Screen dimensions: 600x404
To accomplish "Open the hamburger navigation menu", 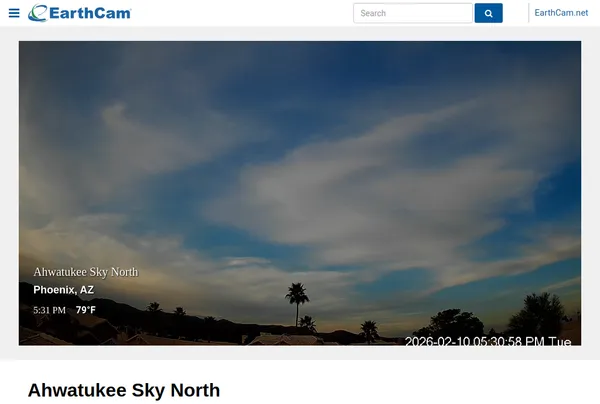I will 14,13.
